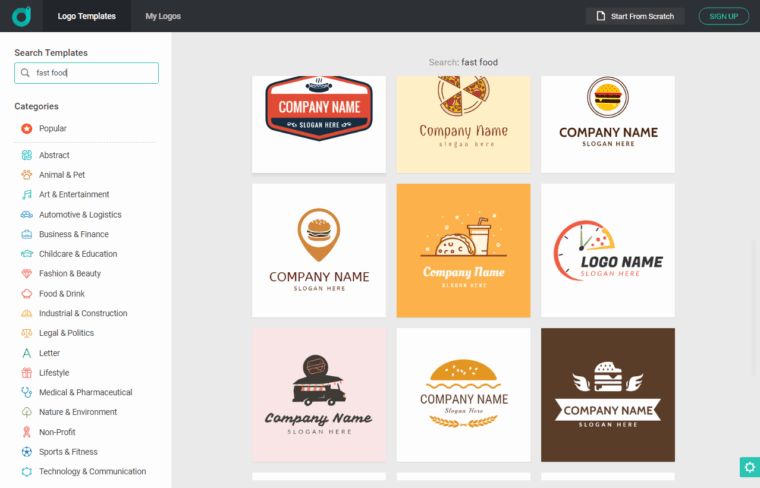Open the Logo Templates tab
The image size is (760, 488).
click(86, 16)
